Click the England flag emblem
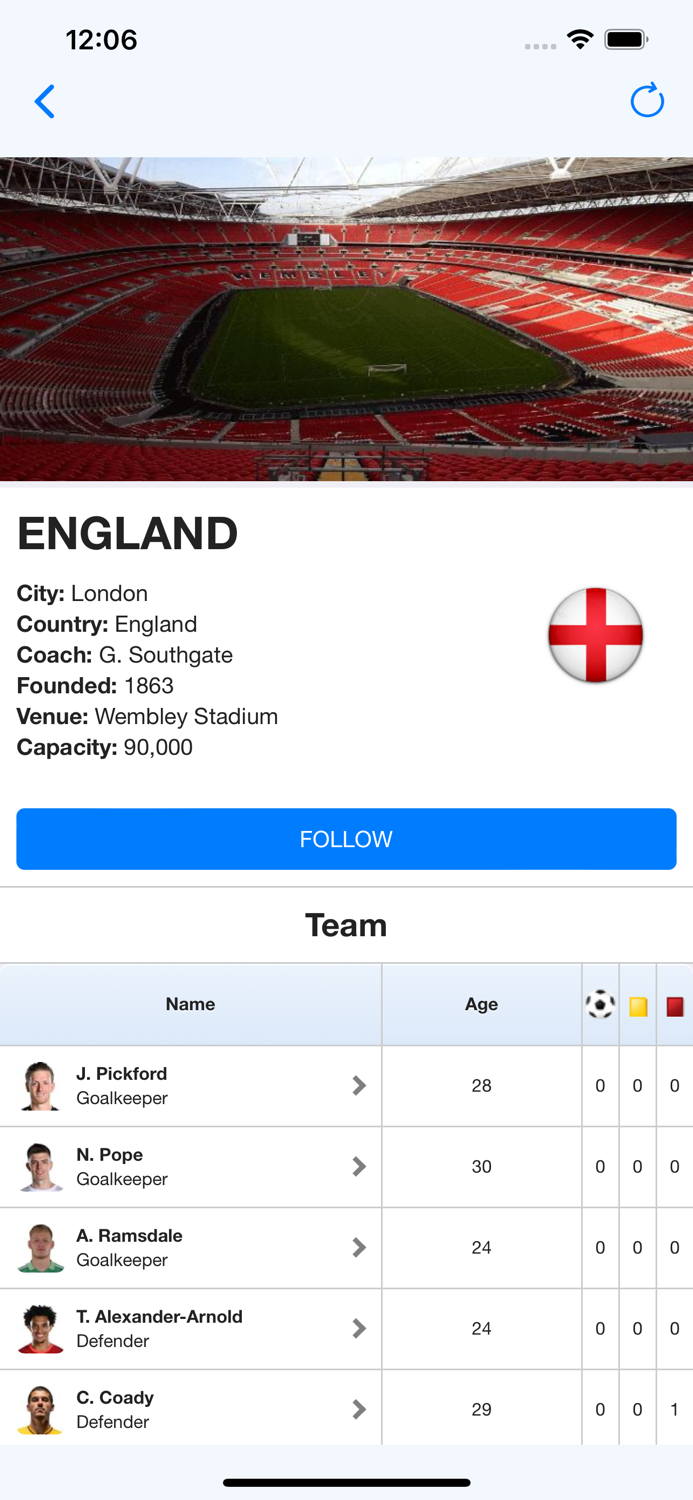 [x=595, y=635]
